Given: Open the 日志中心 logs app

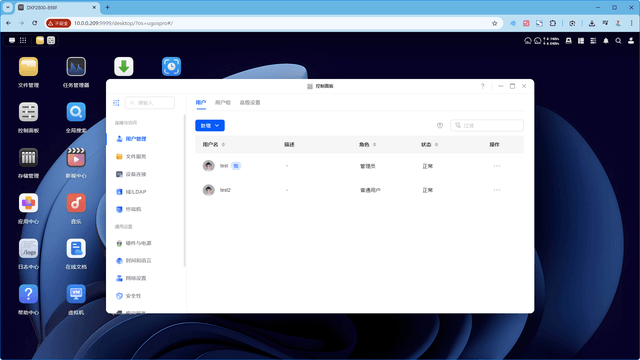Looking at the screenshot, I should [x=28, y=249].
